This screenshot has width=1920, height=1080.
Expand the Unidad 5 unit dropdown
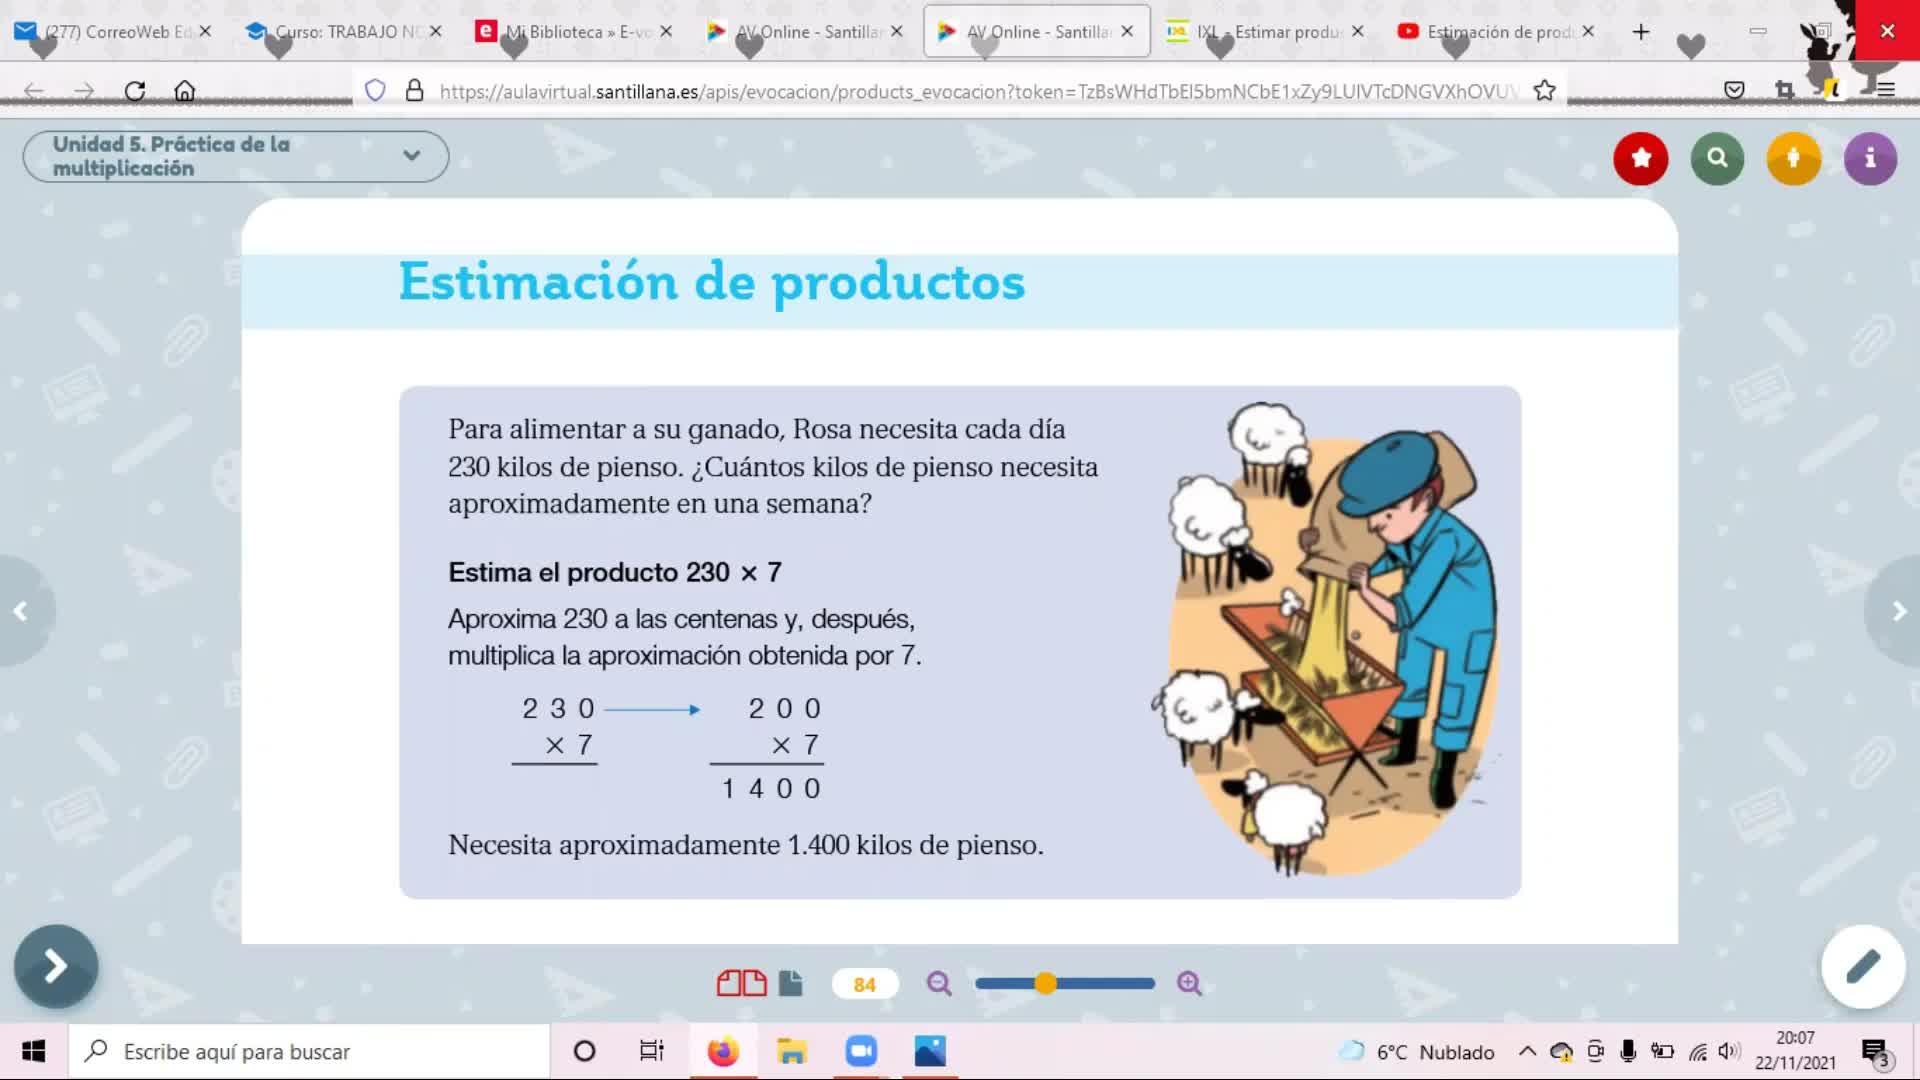click(411, 156)
